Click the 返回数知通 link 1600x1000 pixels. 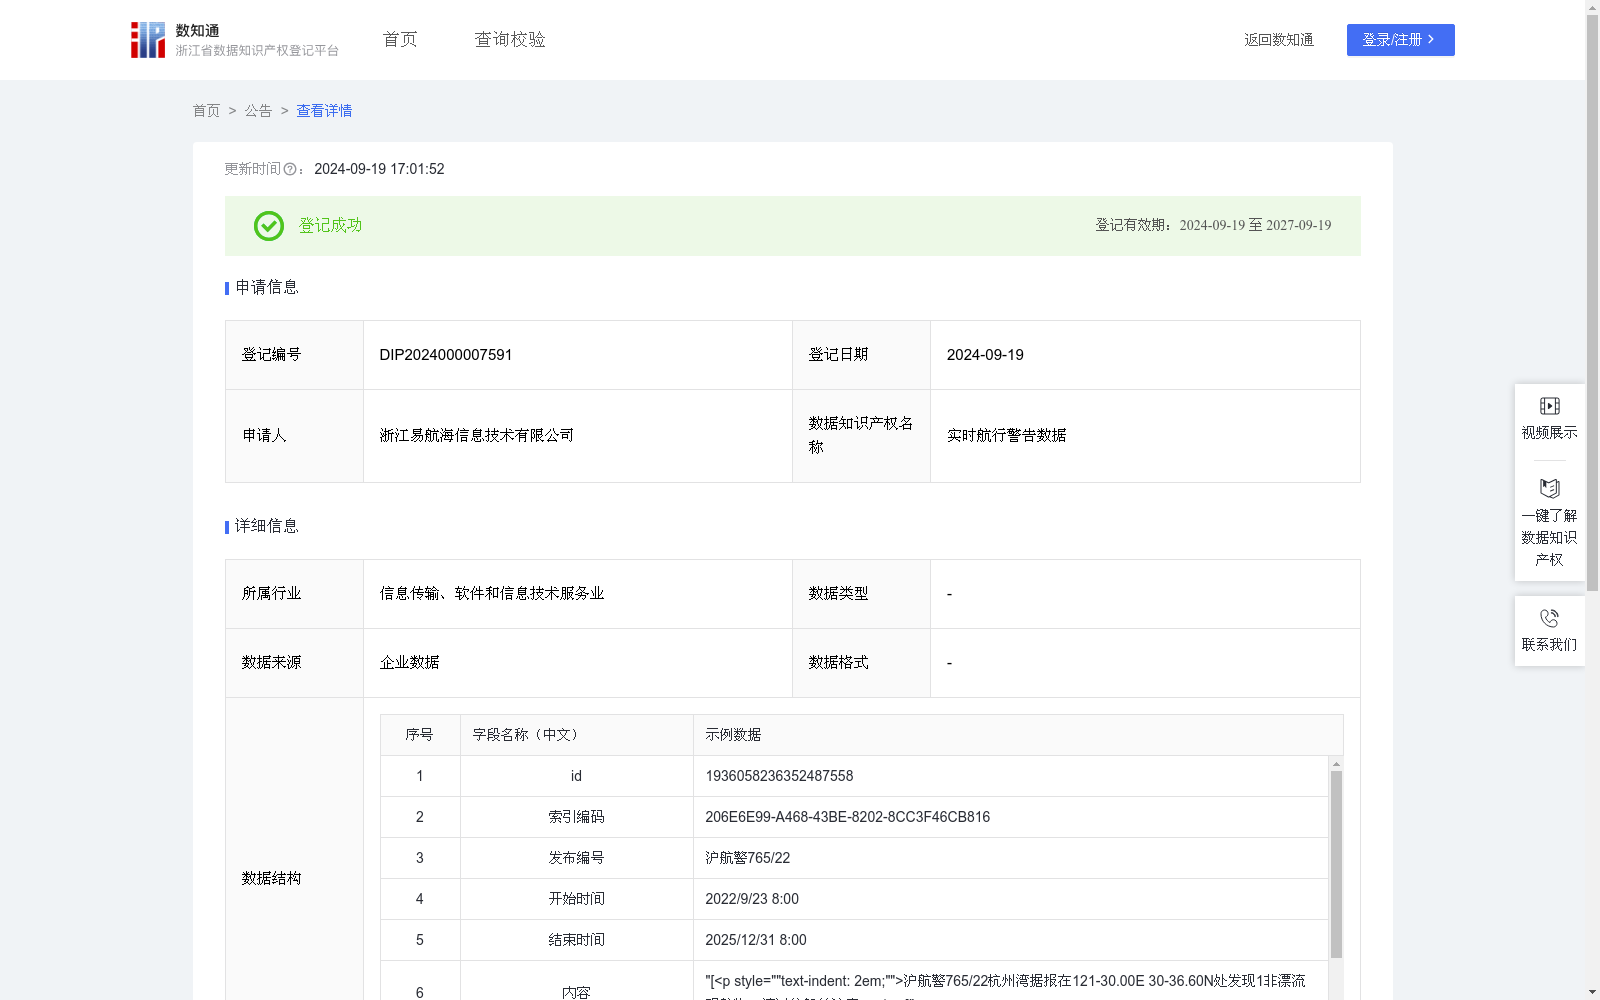[x=1279, y=40]
